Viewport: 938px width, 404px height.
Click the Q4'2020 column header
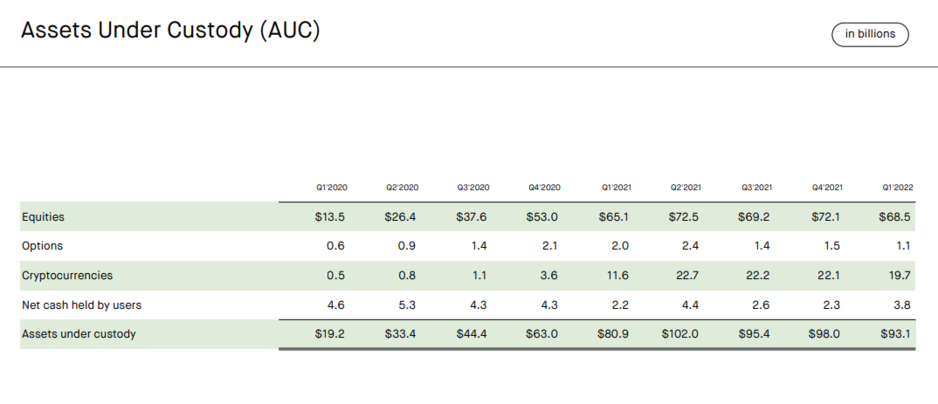544,187
